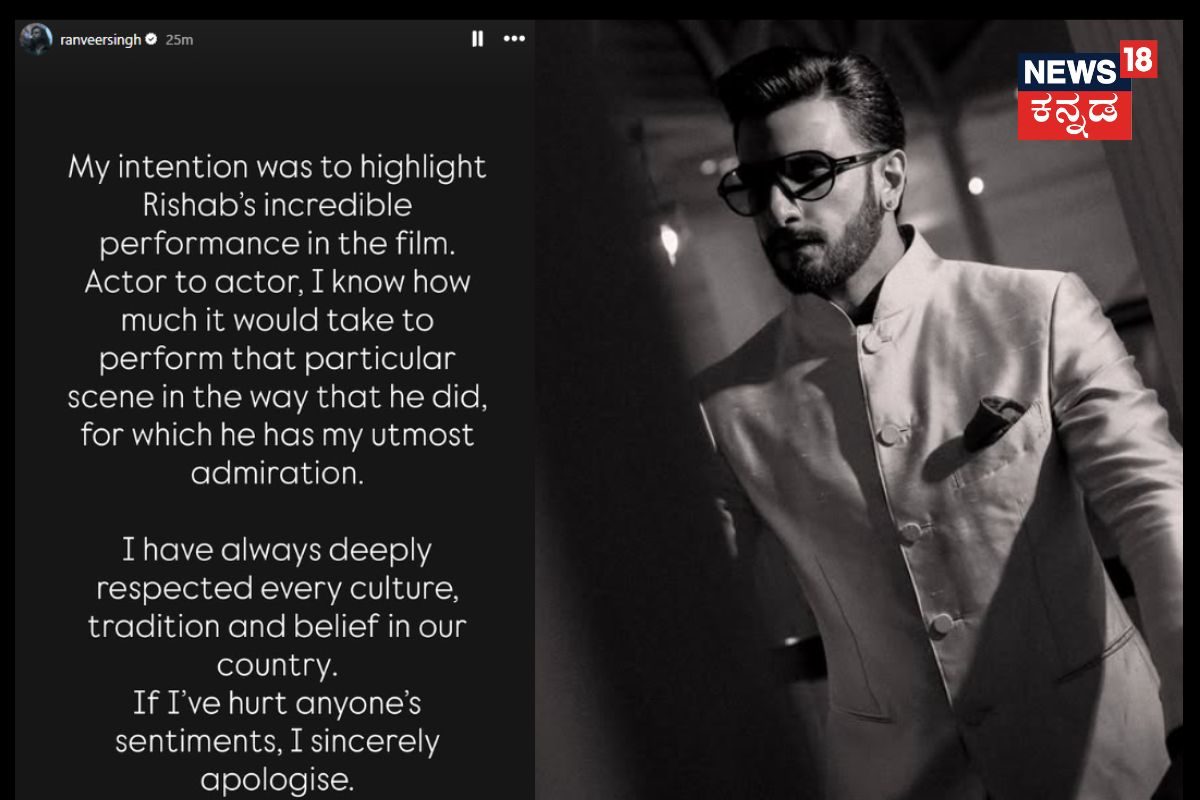Click the line 'If I've hurt anyone's'
1200x800 pixels.
[x=277, y=703]
